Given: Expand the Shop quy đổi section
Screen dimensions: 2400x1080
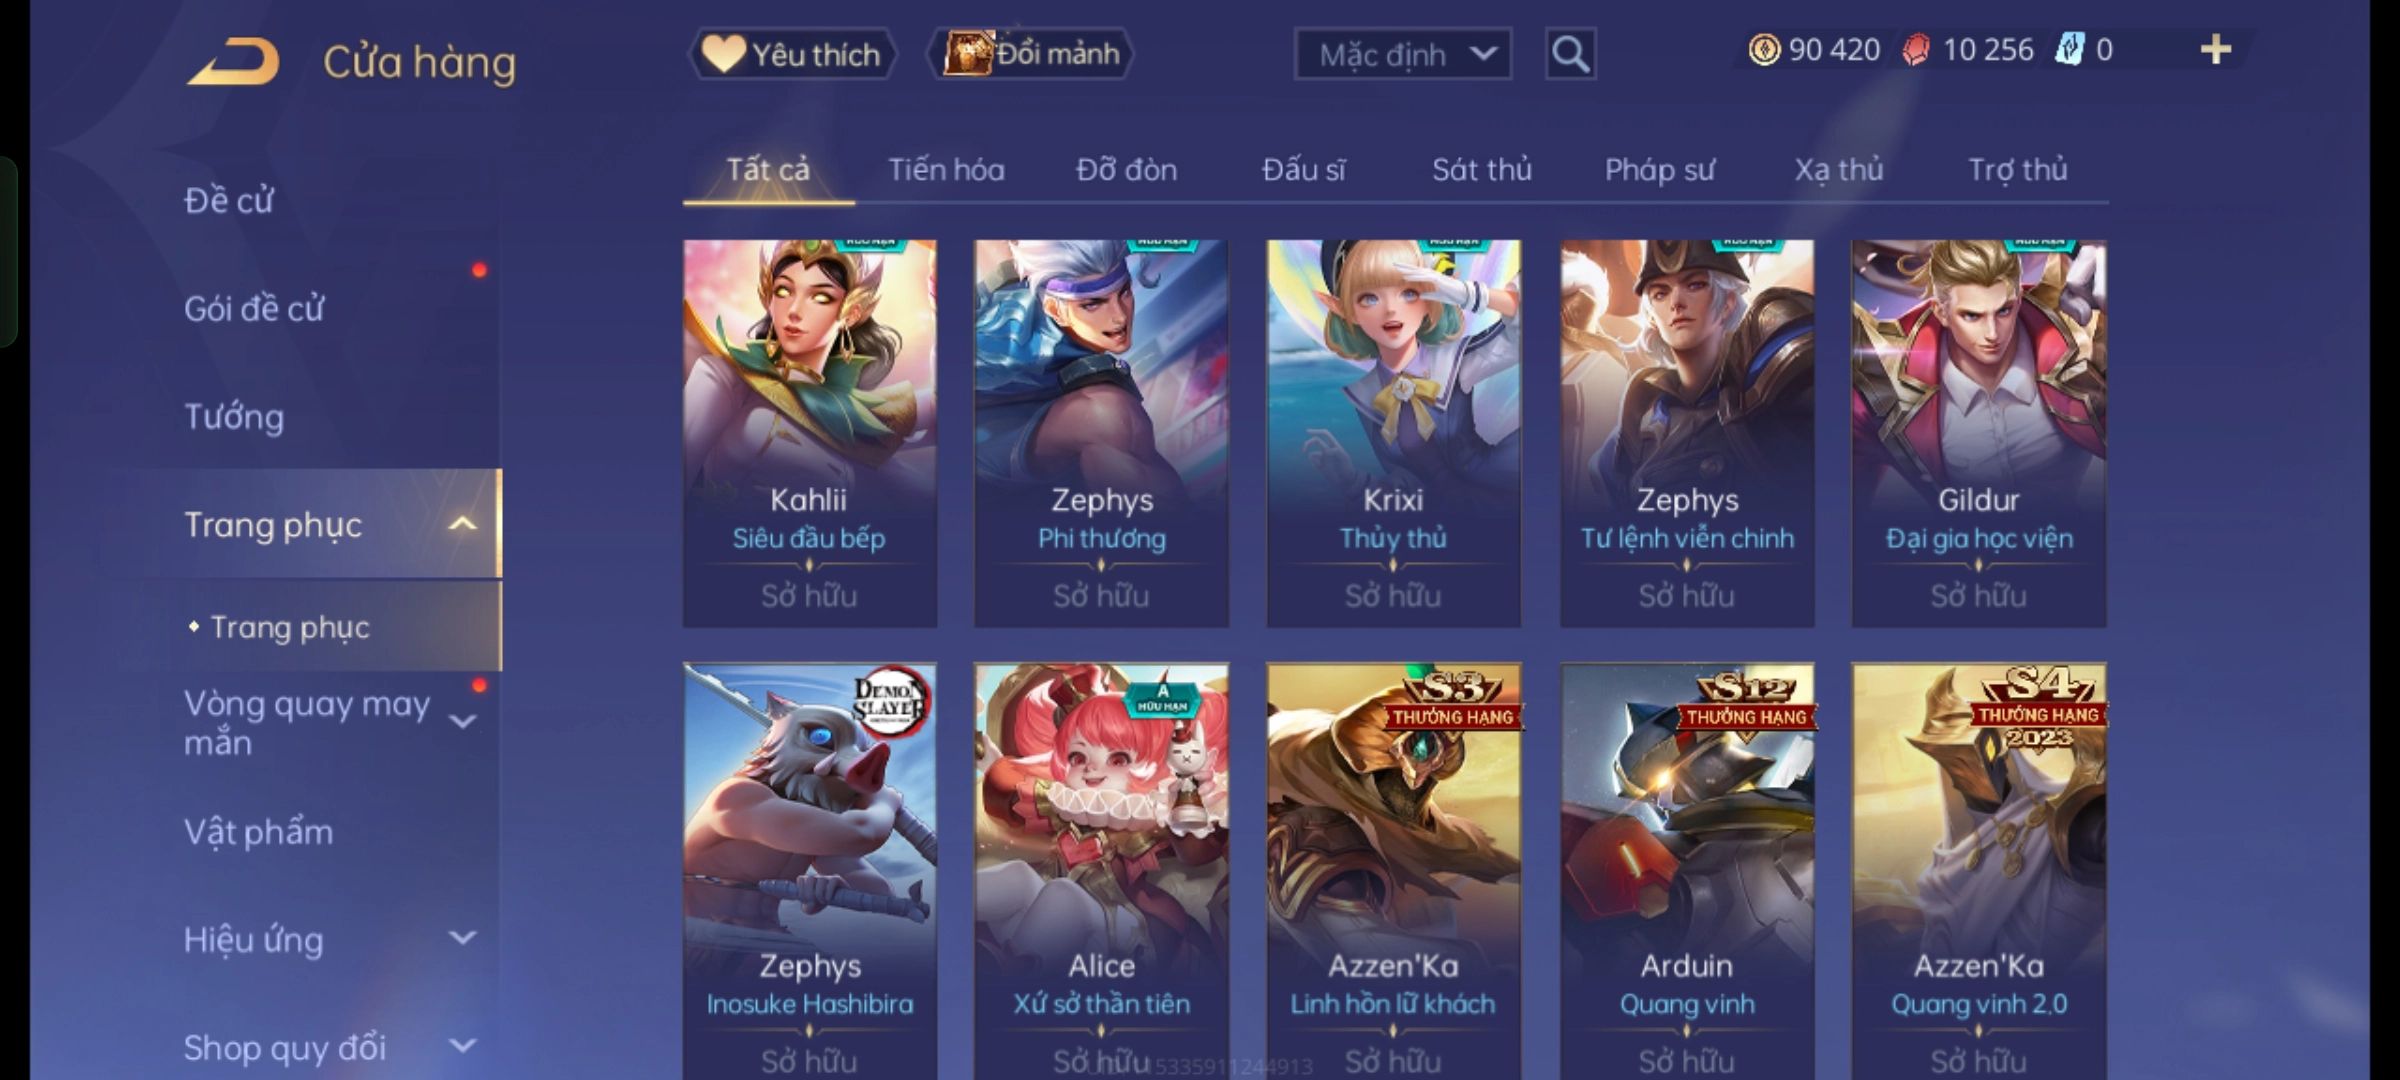Looking at the screenshot, I should pyautogui.click(x=462, y=1046).
